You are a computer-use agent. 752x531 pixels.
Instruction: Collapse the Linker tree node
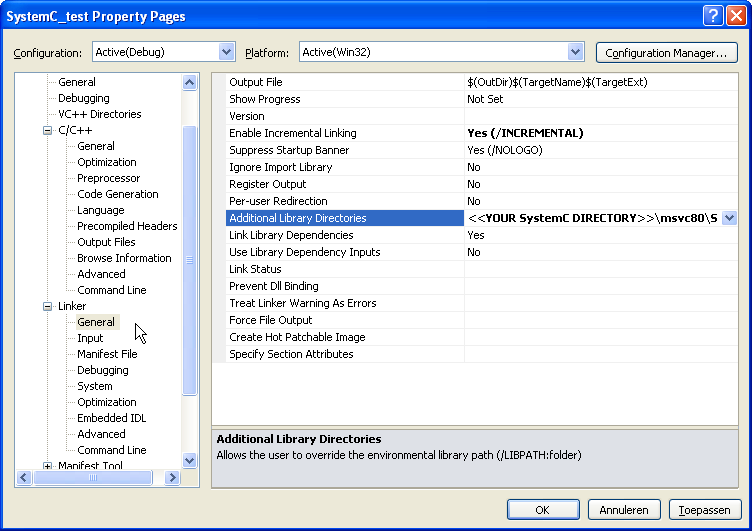[47, 306]
